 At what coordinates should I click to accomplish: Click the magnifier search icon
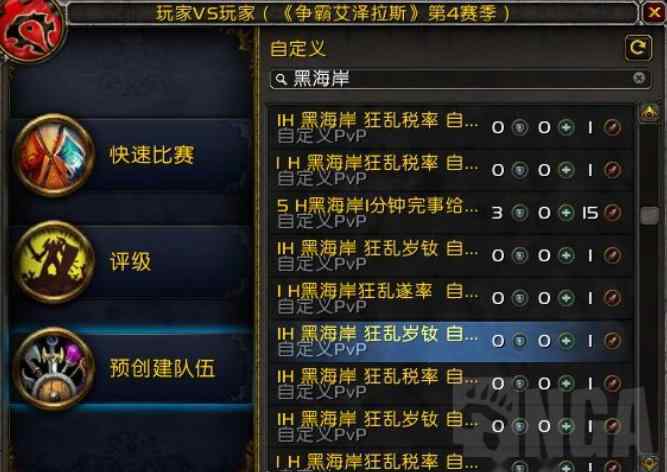click(x=281, y=79)
